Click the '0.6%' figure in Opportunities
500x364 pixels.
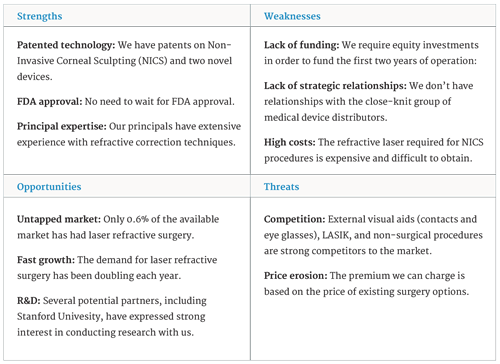pos(138,219)
